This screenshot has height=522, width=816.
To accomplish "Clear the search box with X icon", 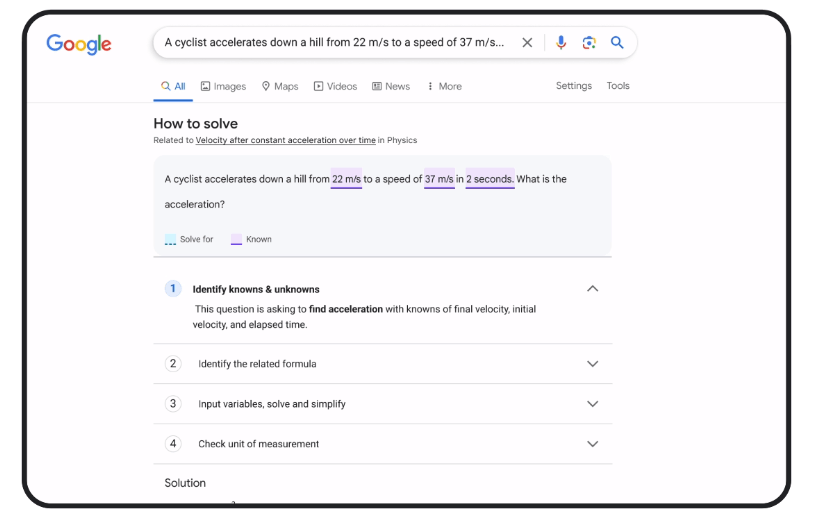I will pyautogui.click(x=527, y=43).
